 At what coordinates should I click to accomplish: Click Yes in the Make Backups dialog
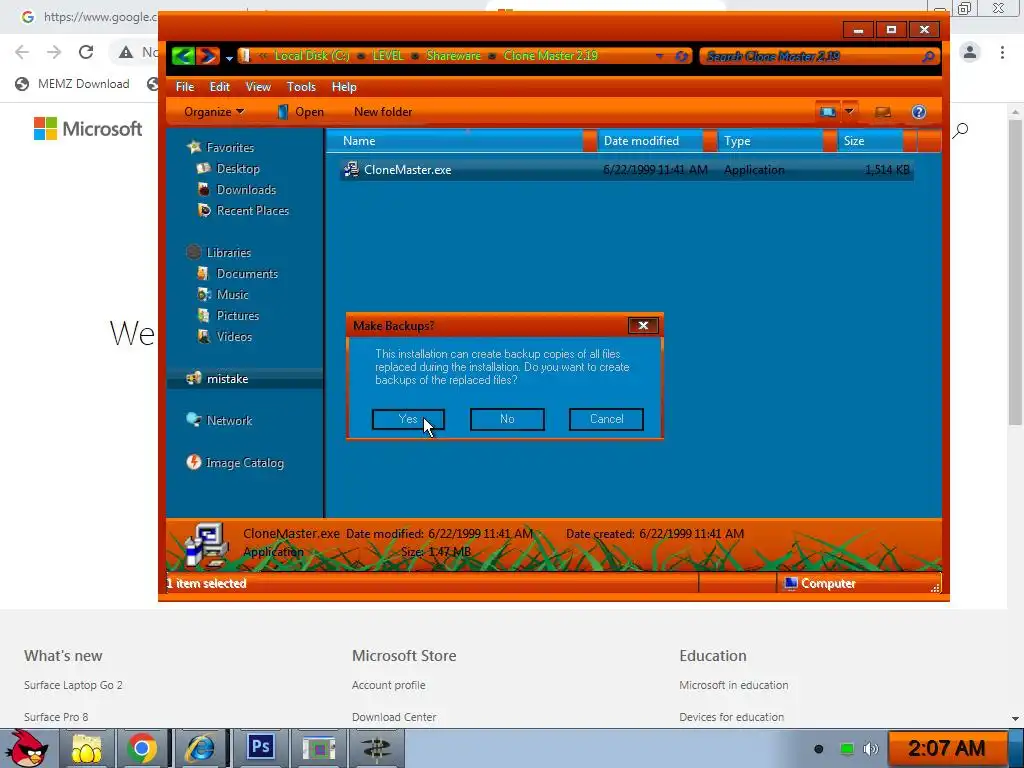[x=408, y=419]
